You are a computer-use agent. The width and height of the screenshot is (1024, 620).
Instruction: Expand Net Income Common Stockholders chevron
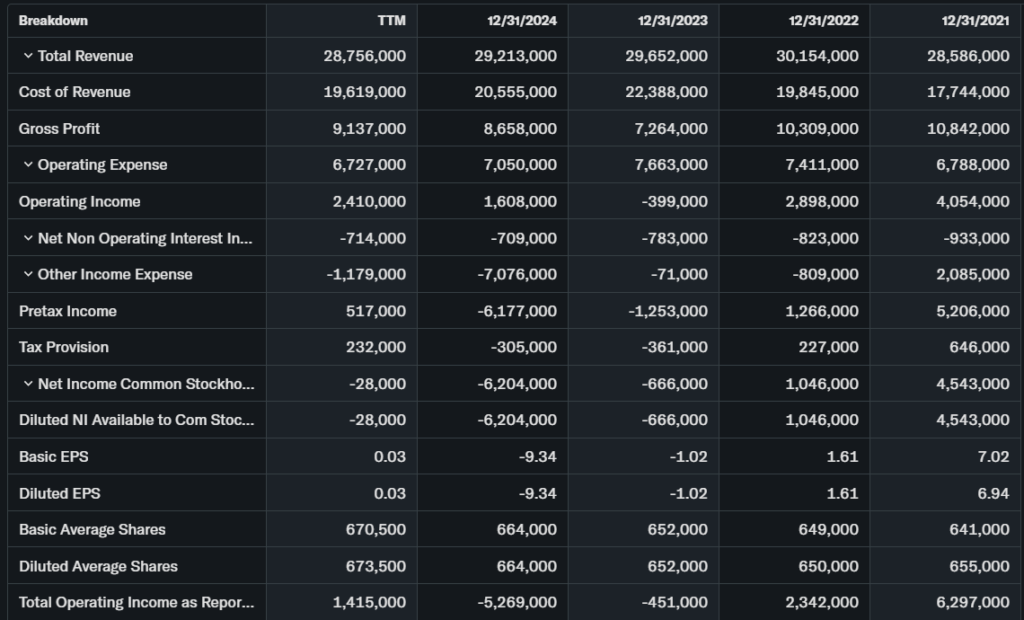[x=28, y=384]
